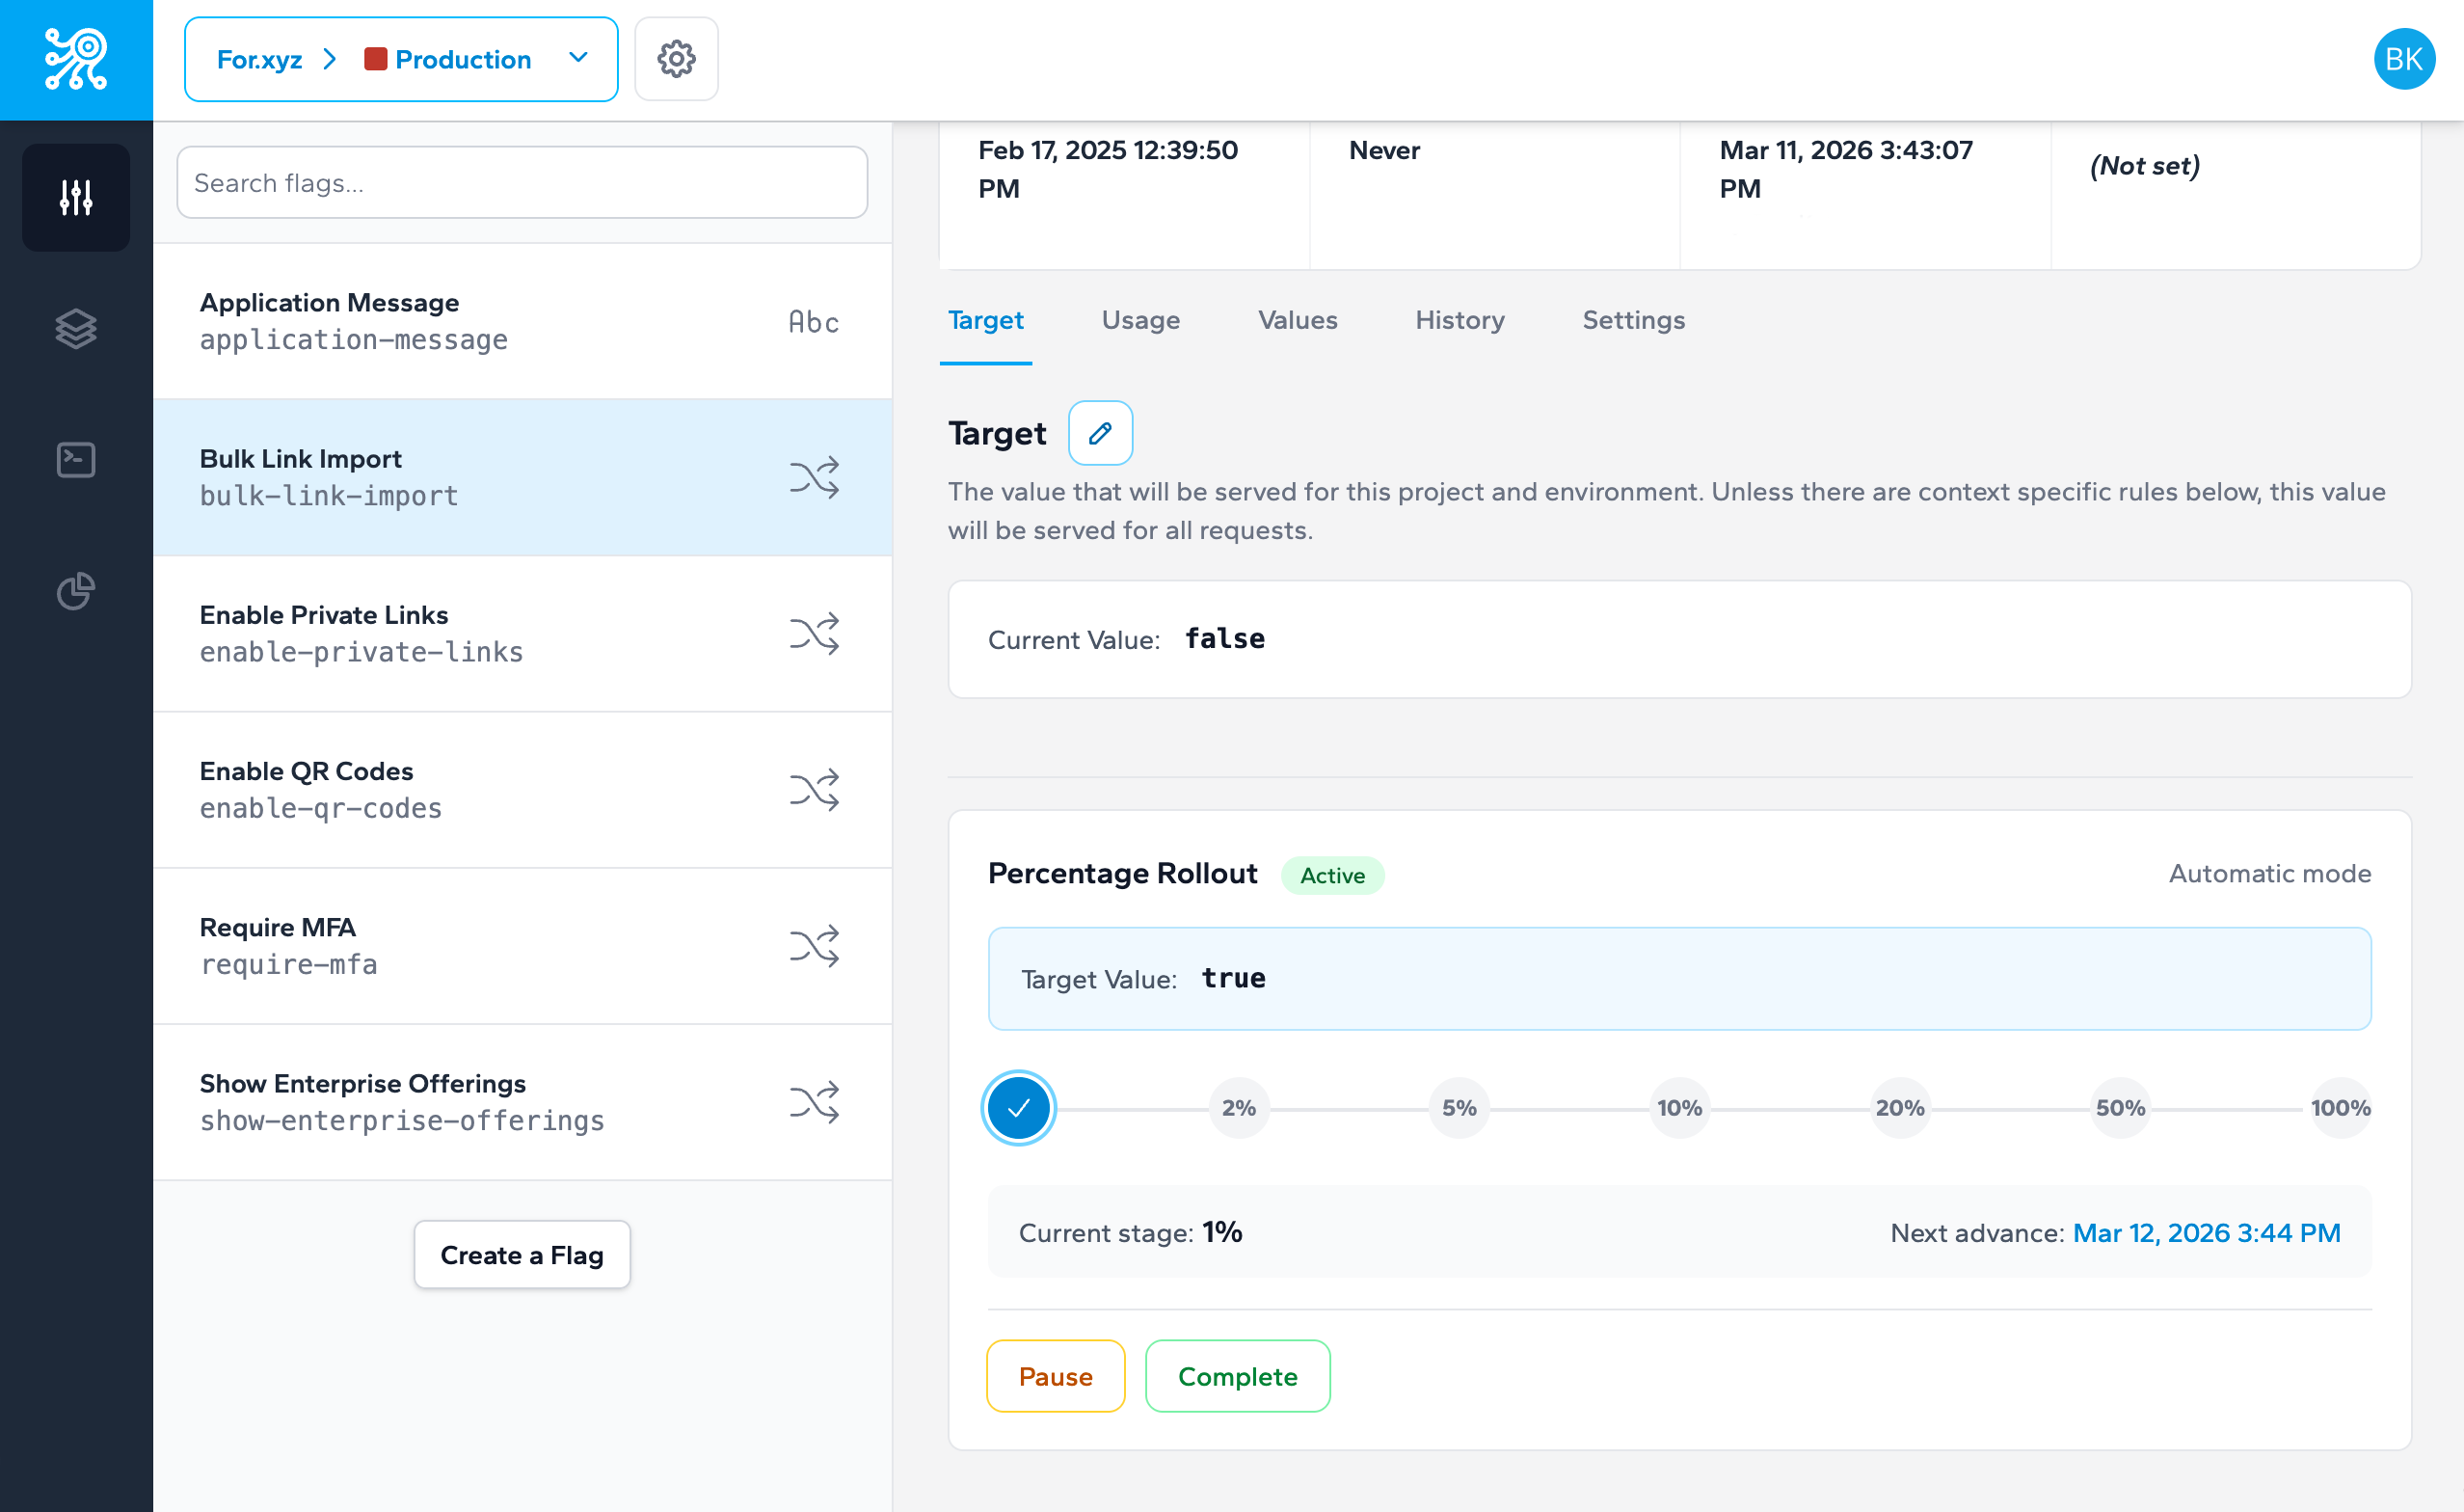This screenshot has width=2464, height=1512.
Task: Open the segments icon in the left sidebar
Action: [x=75, y=328]
